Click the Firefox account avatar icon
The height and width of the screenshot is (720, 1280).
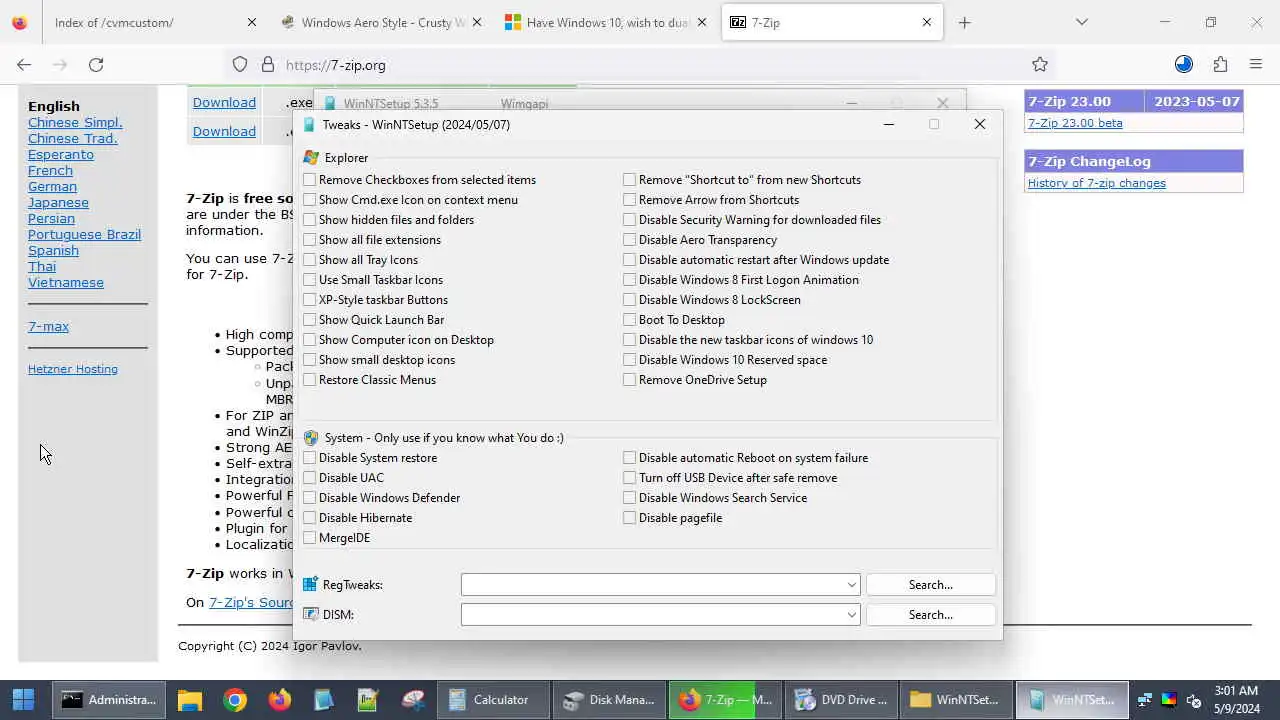pos(1184,65)
